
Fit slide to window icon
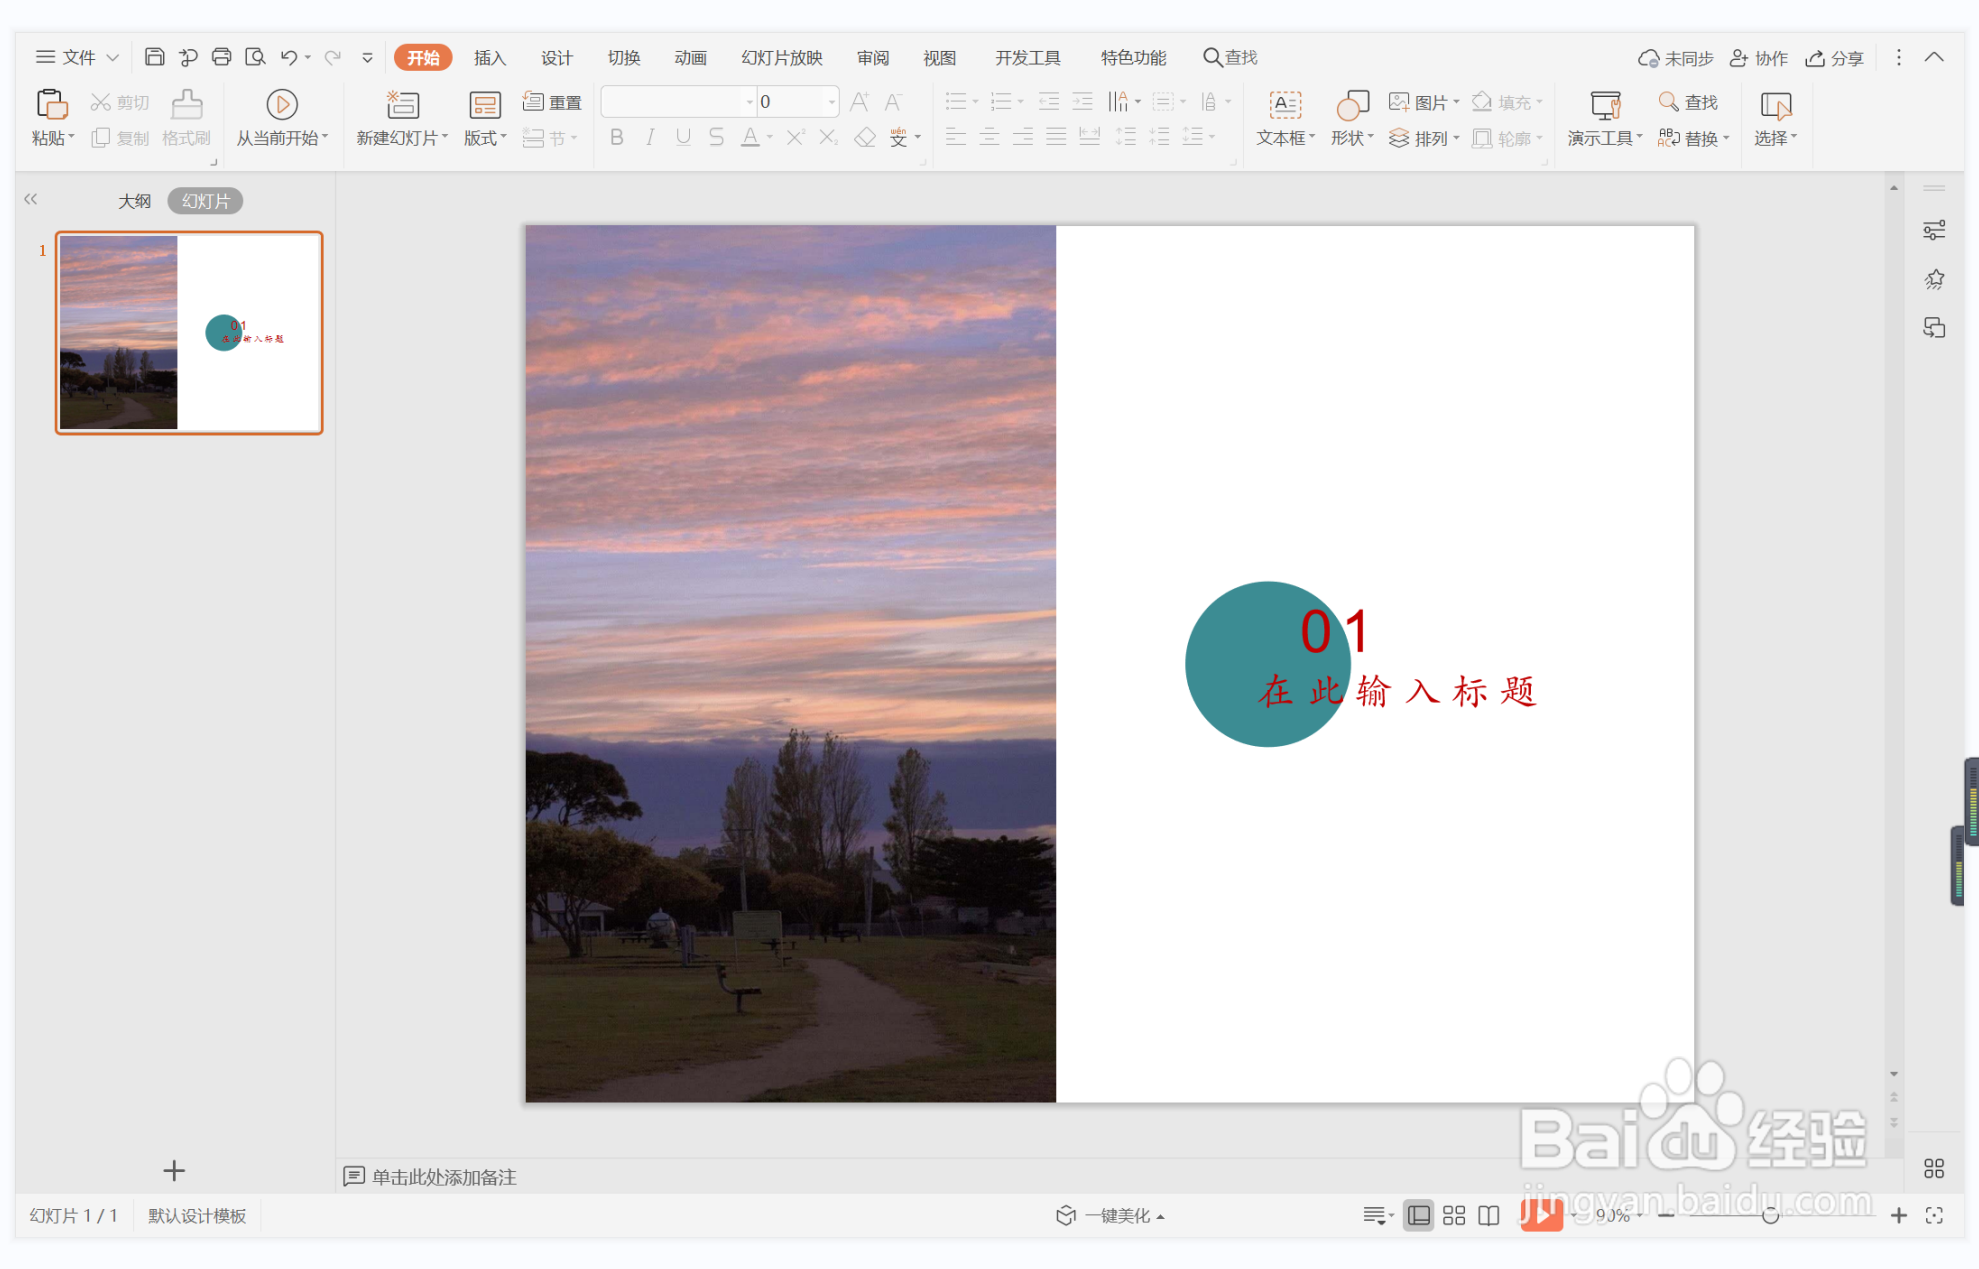pos(1934,1215)
